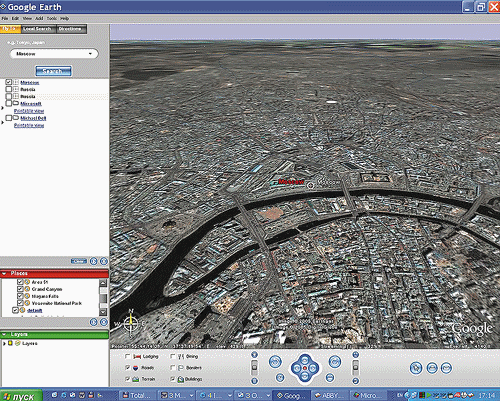This screenshot has height=401, width=500.
Task: Click the Layers globe icon in Layers panel
Action: pyautogui.click(x=18, y=343)
